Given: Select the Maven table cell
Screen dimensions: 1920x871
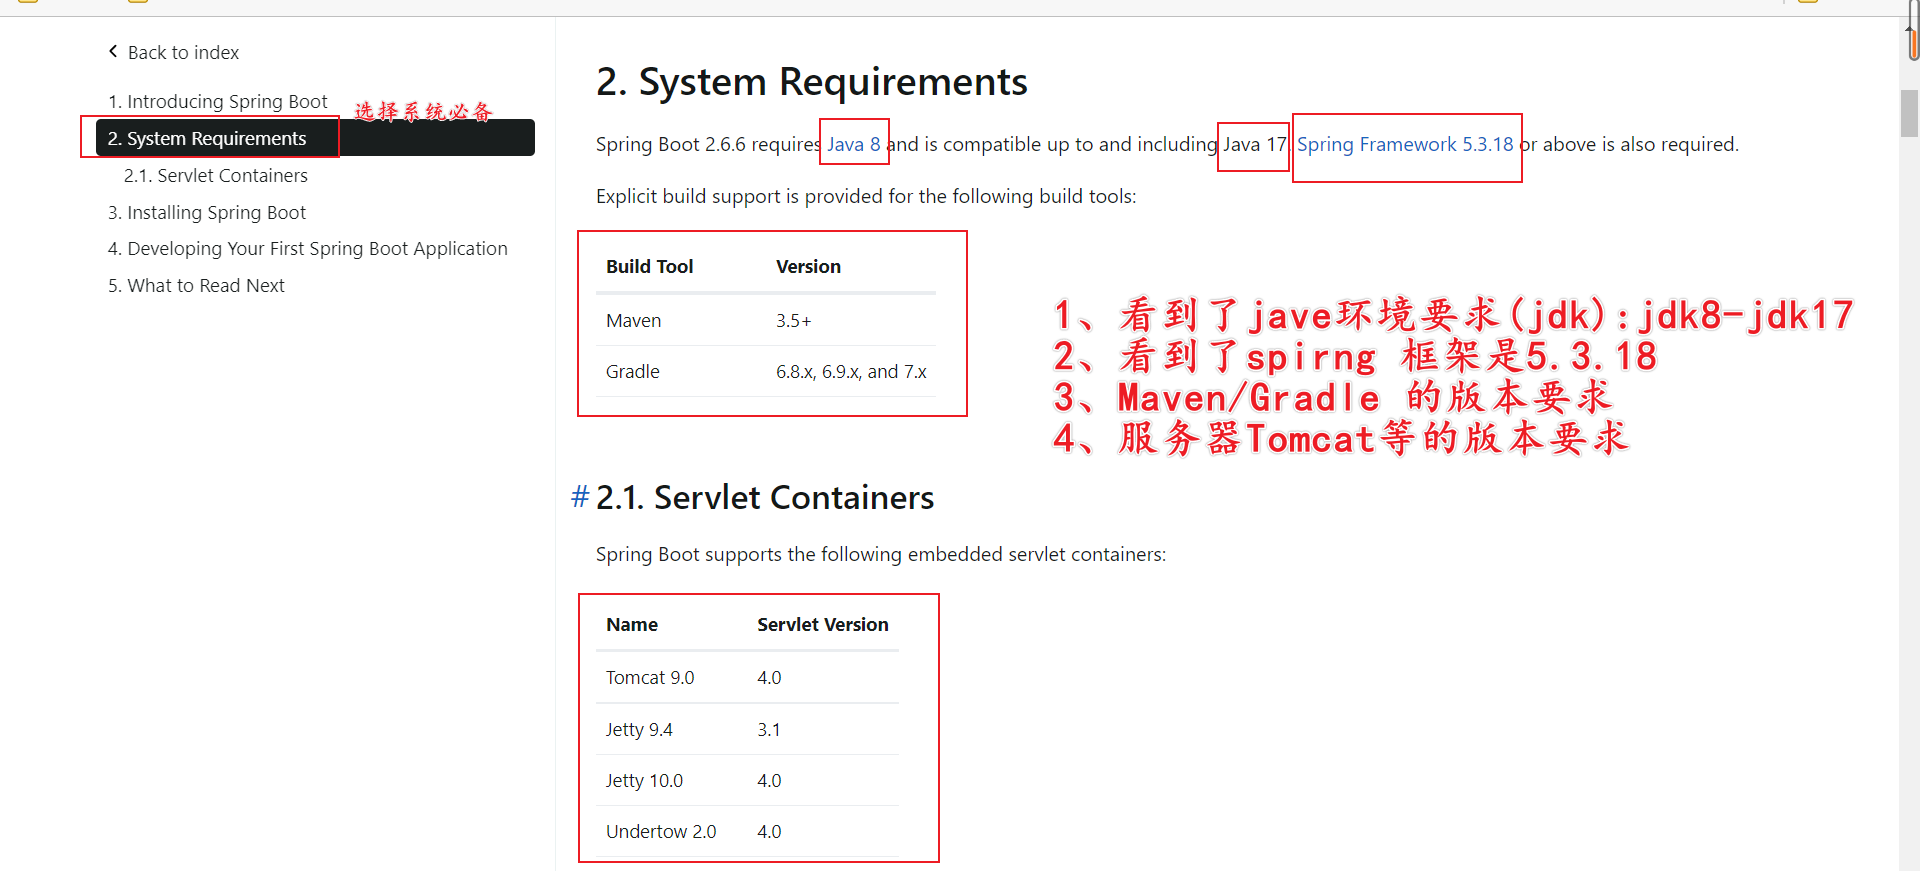Looking at the screenshot, I should 633,320.
